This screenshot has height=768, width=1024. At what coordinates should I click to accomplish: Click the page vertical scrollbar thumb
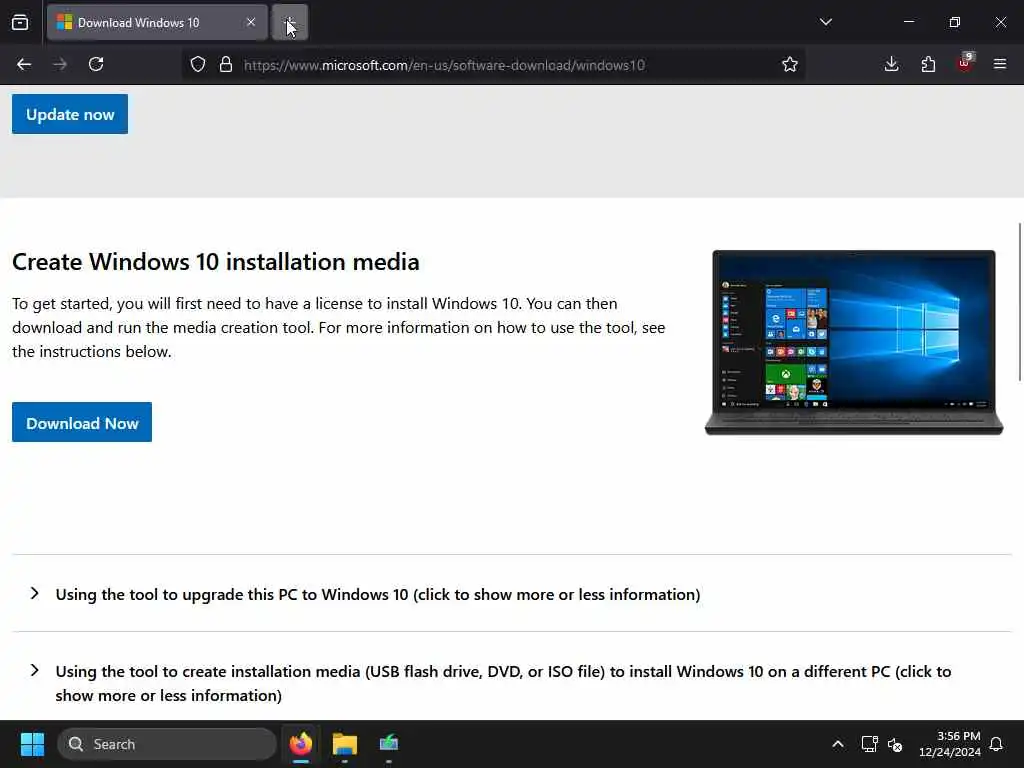coord(1019,301)
